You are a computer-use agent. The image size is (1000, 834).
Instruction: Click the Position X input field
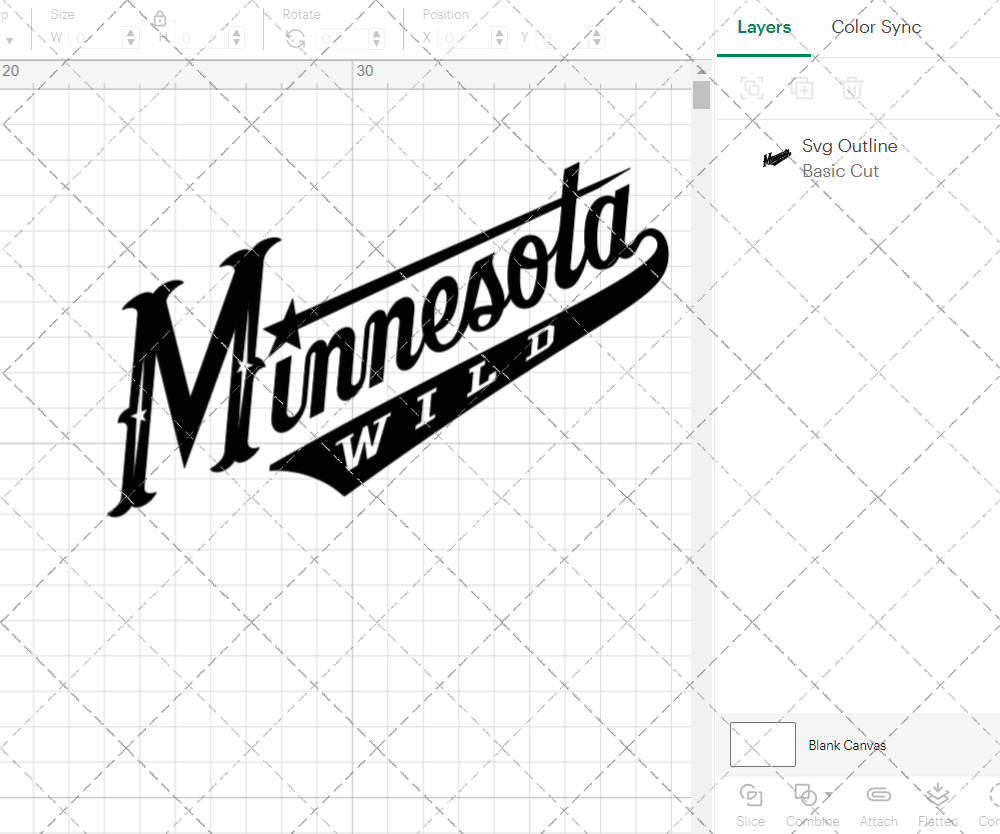click(x=465, y=38)
